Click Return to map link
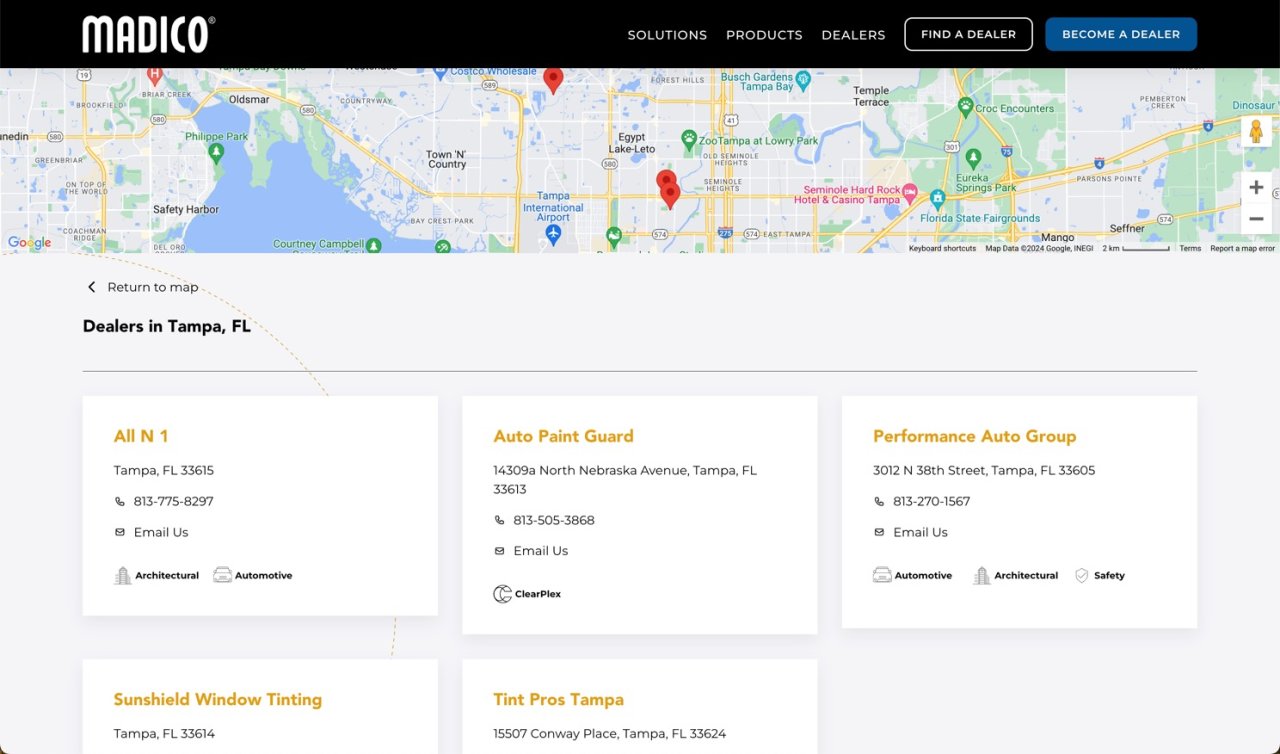 point(153,287)
